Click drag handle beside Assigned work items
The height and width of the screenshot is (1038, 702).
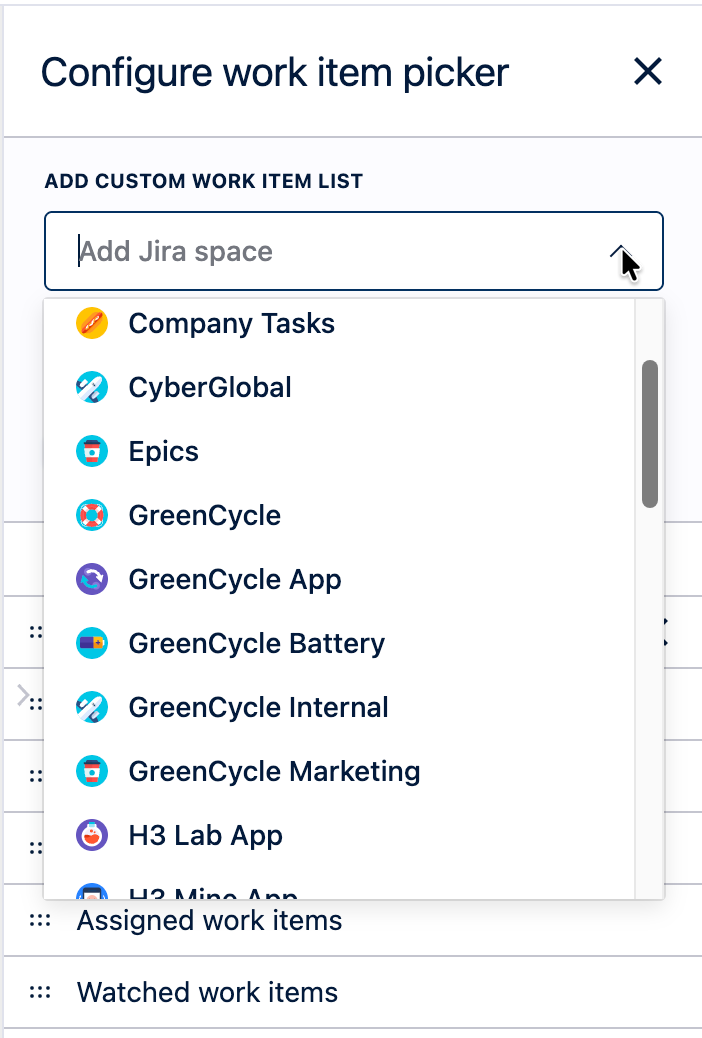tap(40, 920)
